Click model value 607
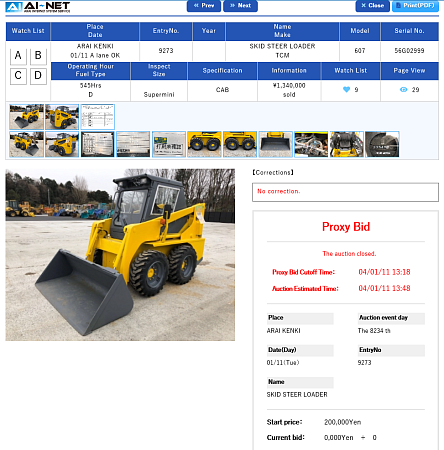Image resolution: width=444 pixels, height=450 pixels. [360, 51]
